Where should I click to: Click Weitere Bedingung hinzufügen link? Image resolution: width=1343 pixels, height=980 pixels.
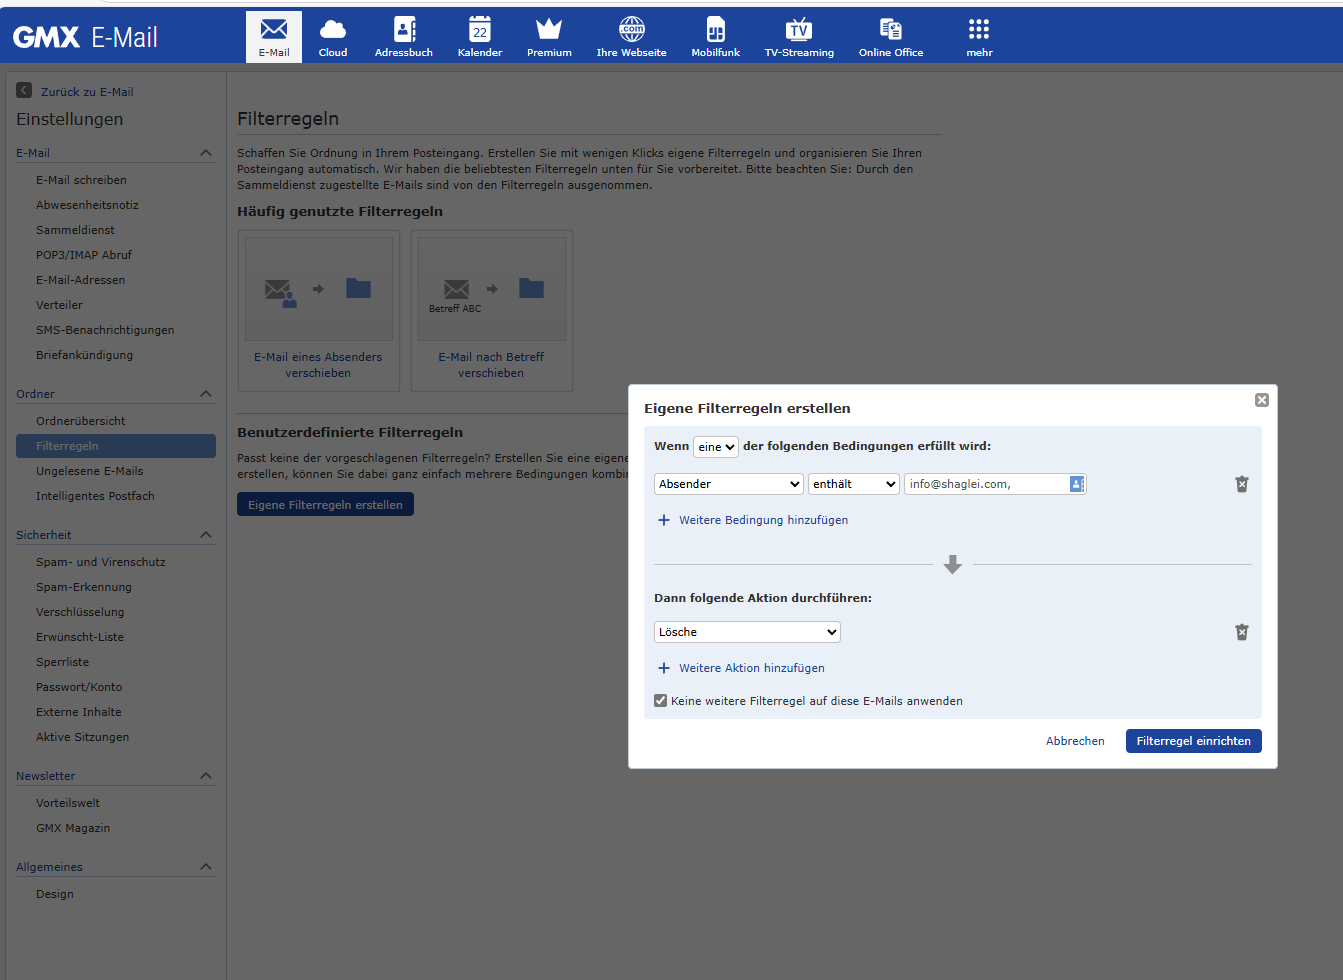(763, 520)
